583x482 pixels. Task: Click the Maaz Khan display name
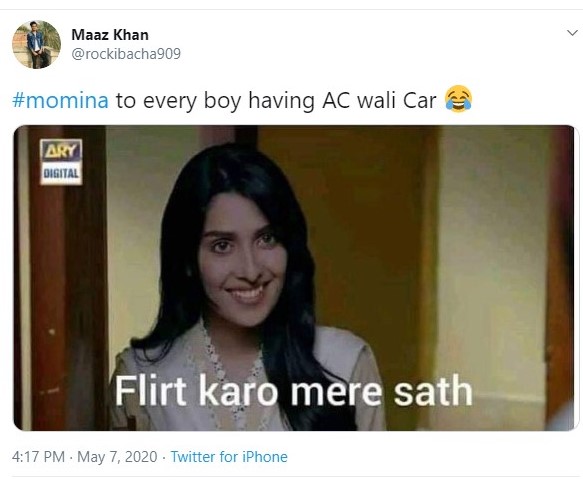coord(110,35)
